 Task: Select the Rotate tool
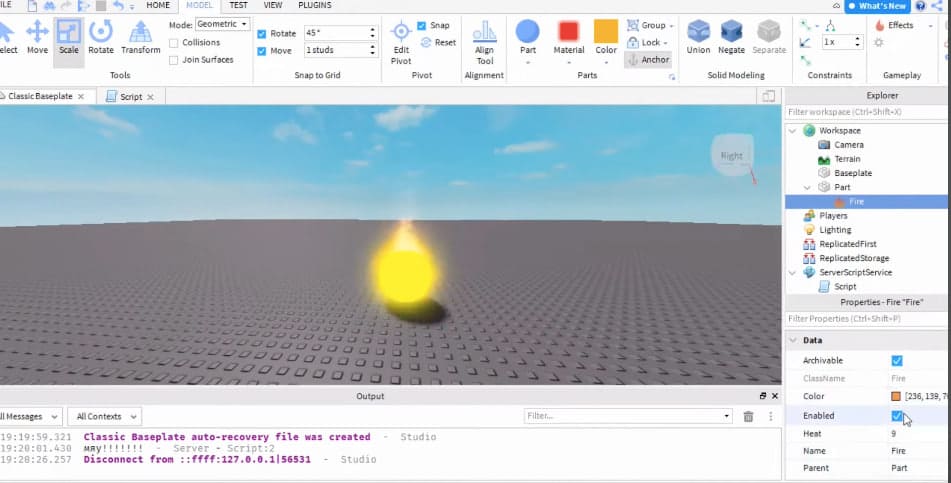pos(101,37)
